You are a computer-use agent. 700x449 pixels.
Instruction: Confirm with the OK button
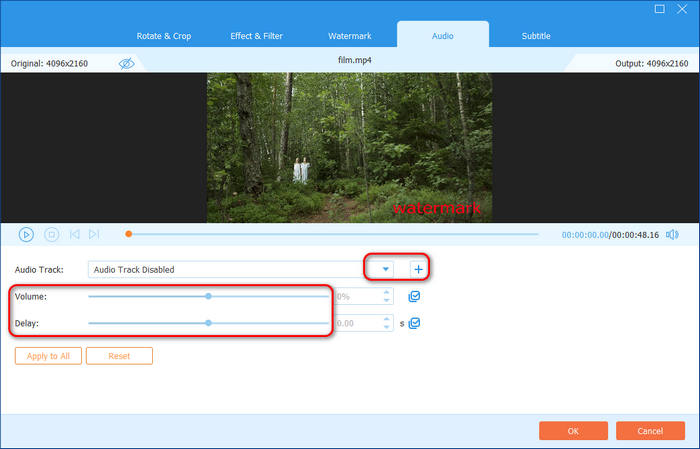coord(573,431)
